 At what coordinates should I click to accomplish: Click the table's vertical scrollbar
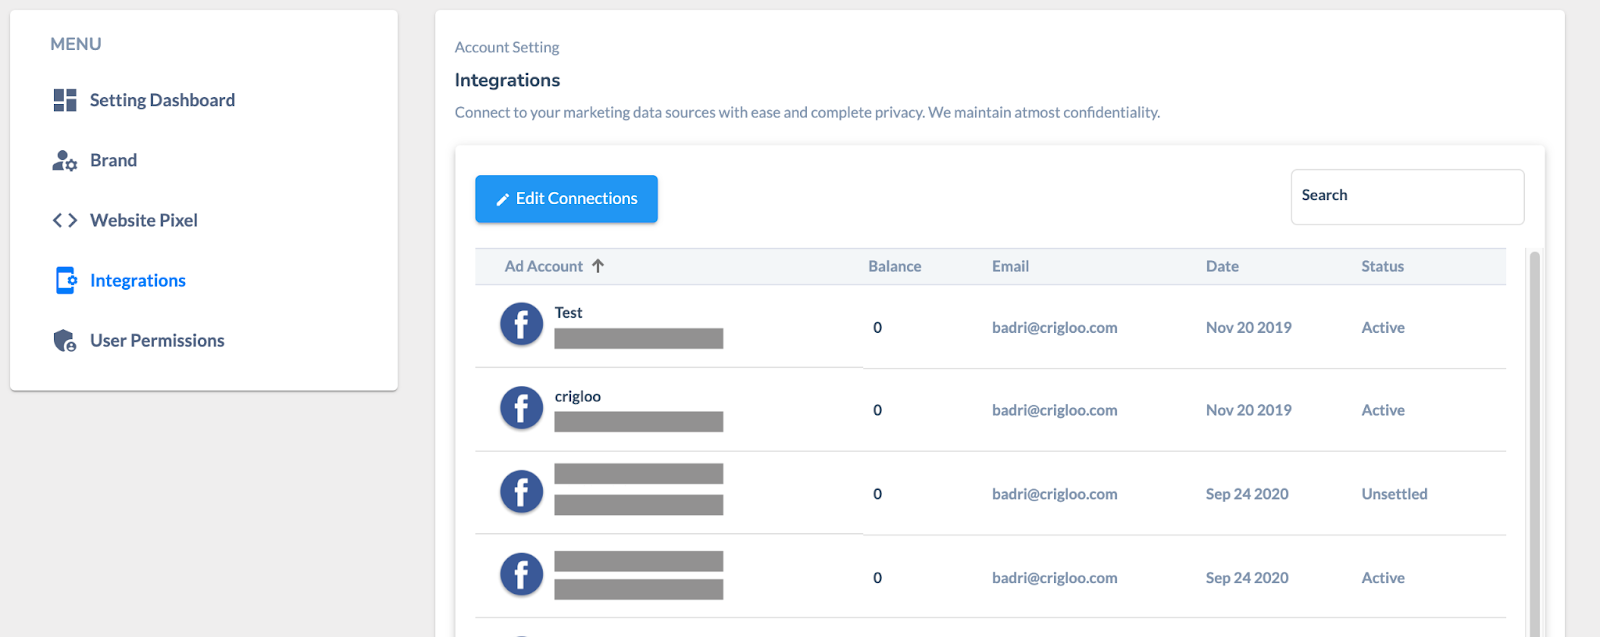click(1535, 442)
